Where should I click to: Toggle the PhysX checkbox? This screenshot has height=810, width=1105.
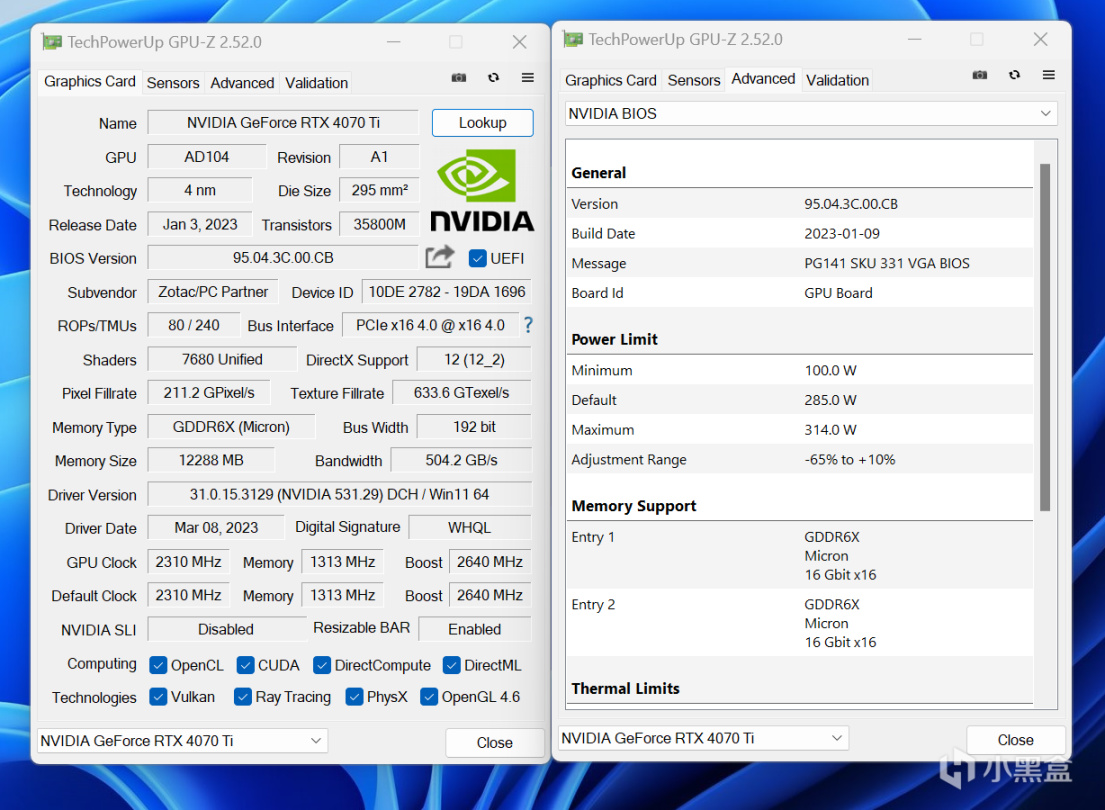(354, 697)
